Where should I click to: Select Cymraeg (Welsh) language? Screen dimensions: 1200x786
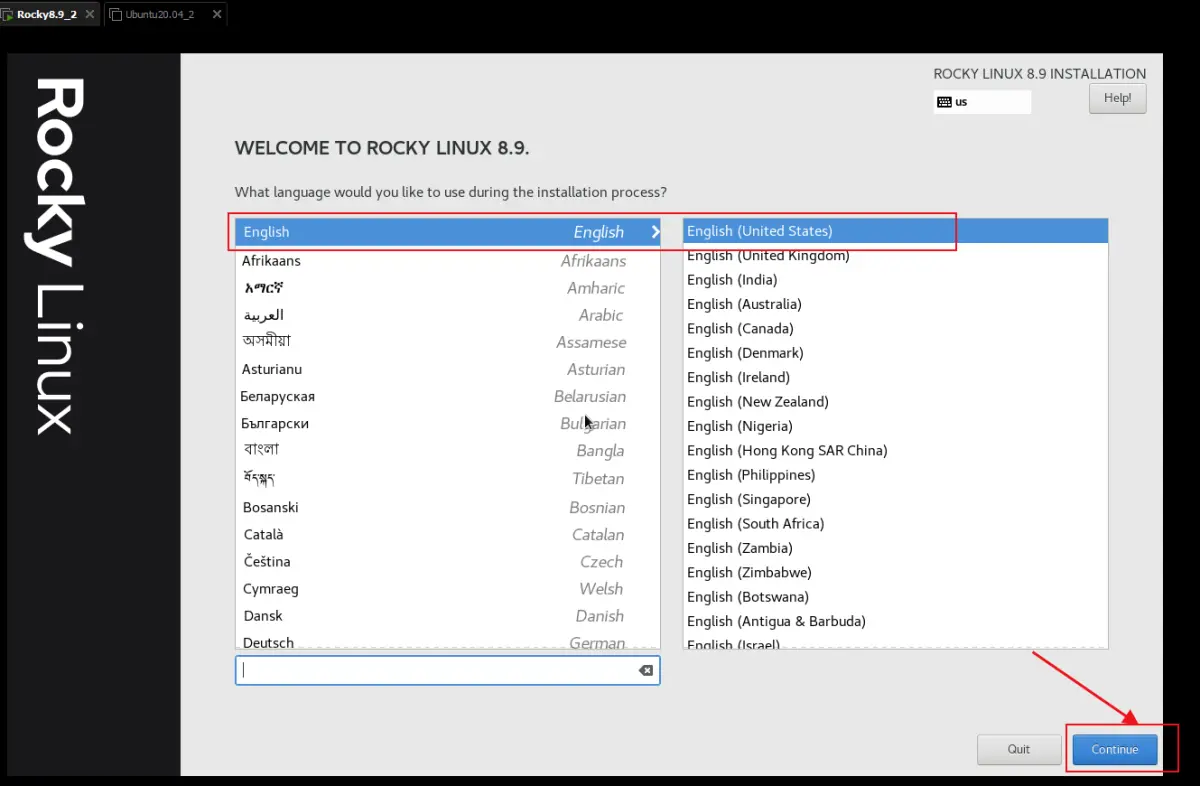pos(448,588)
